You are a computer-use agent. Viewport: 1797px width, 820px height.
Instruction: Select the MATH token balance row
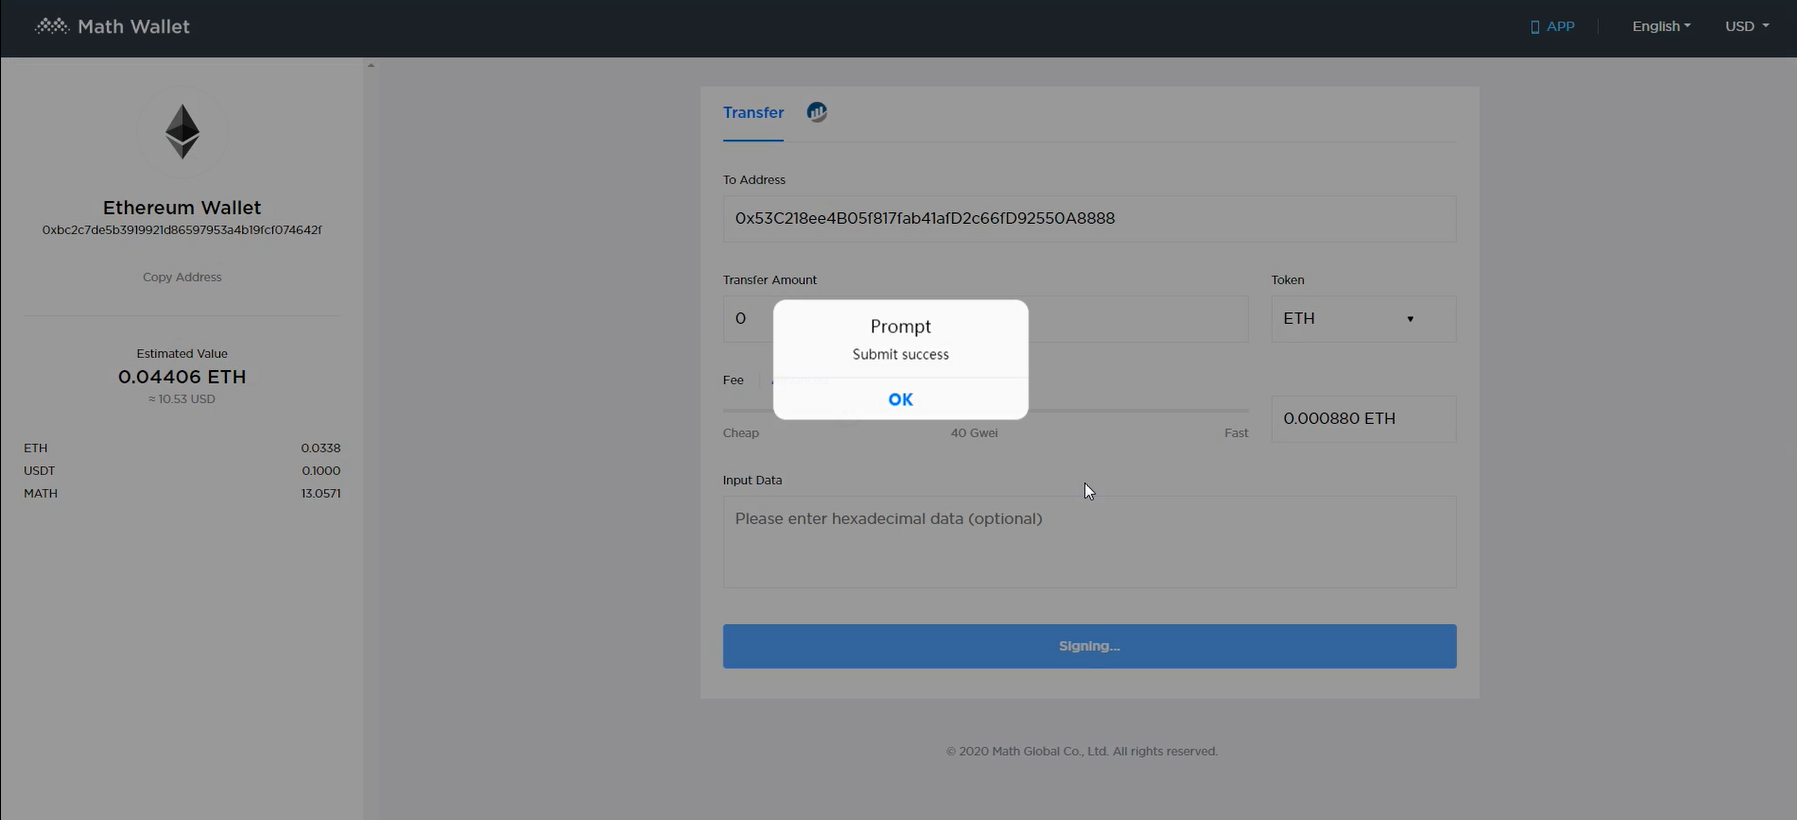[x=182, y=494]
